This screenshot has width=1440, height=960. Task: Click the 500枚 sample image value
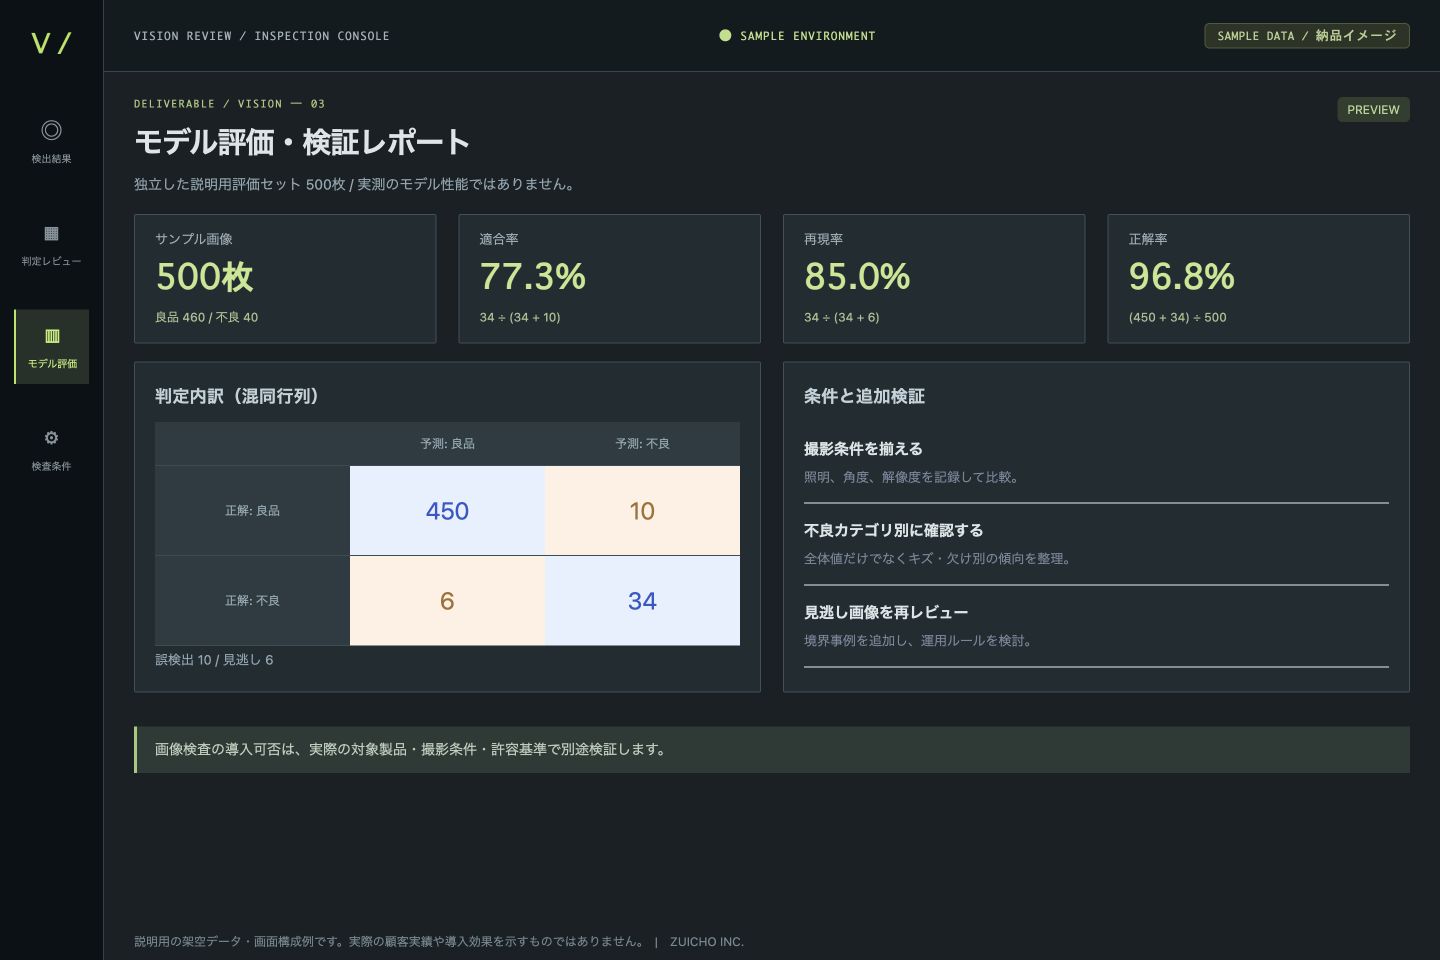[204, 277]
